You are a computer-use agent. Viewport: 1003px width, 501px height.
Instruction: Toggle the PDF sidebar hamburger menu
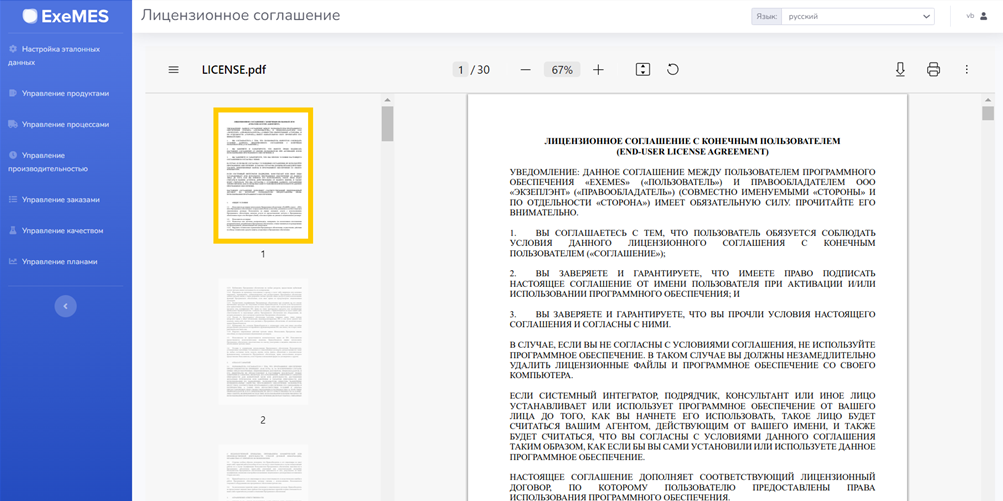pos(173,70)
